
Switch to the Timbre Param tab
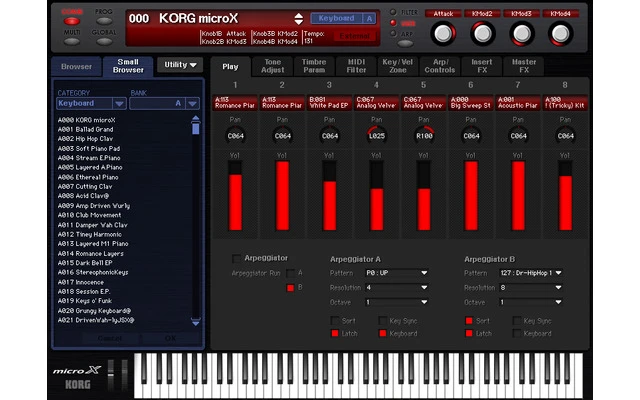pos(314,66)
